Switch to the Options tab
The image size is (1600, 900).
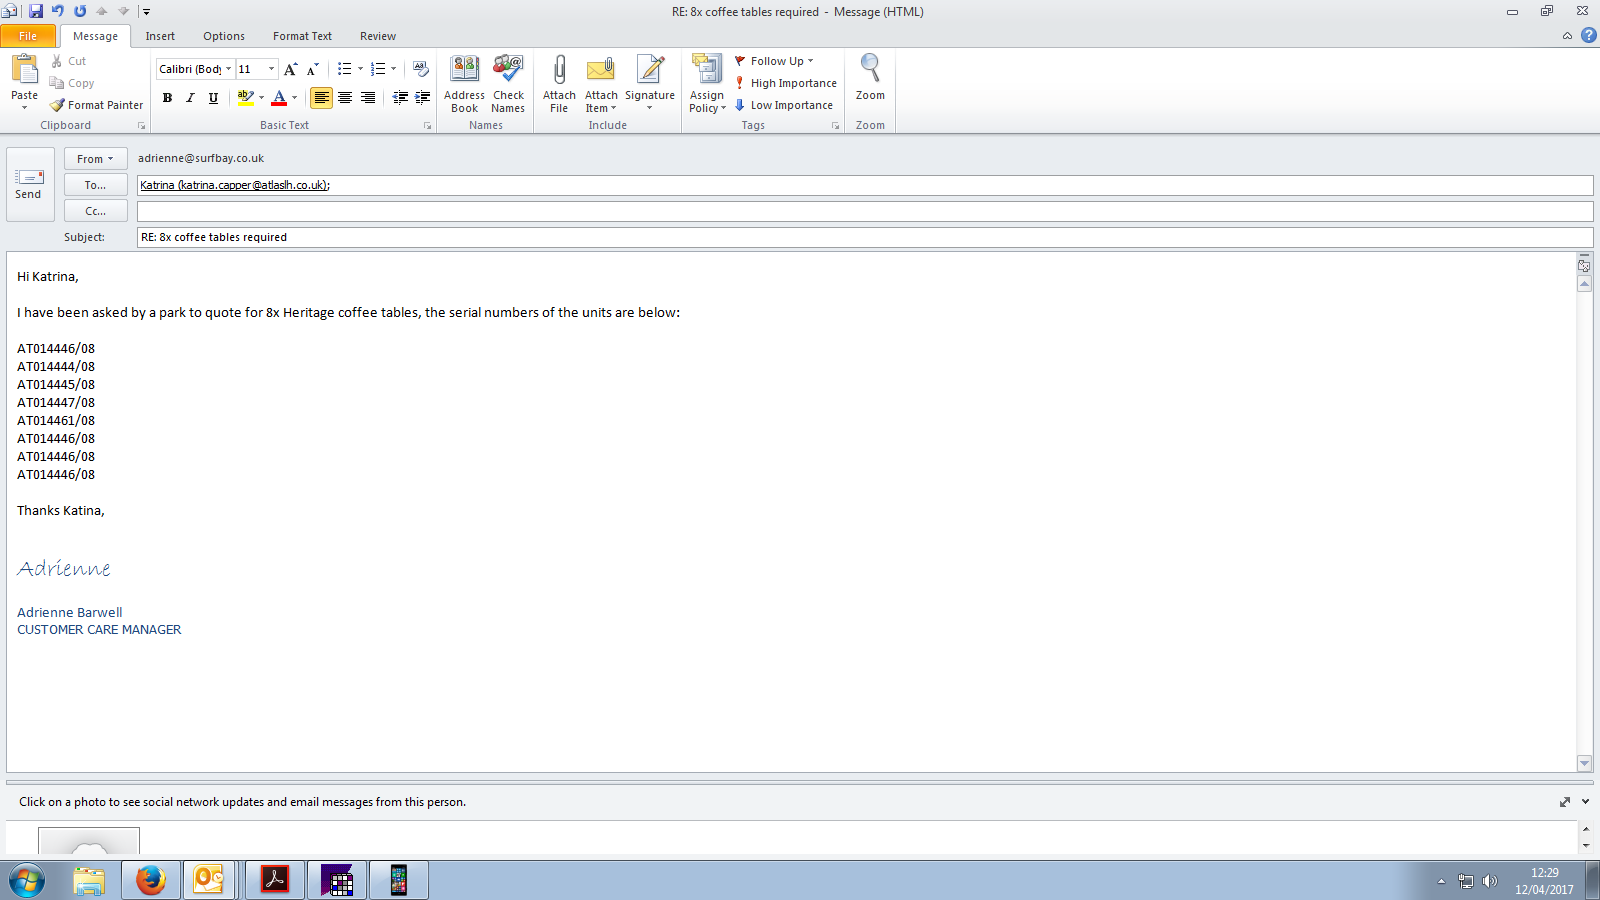point(224,36)
